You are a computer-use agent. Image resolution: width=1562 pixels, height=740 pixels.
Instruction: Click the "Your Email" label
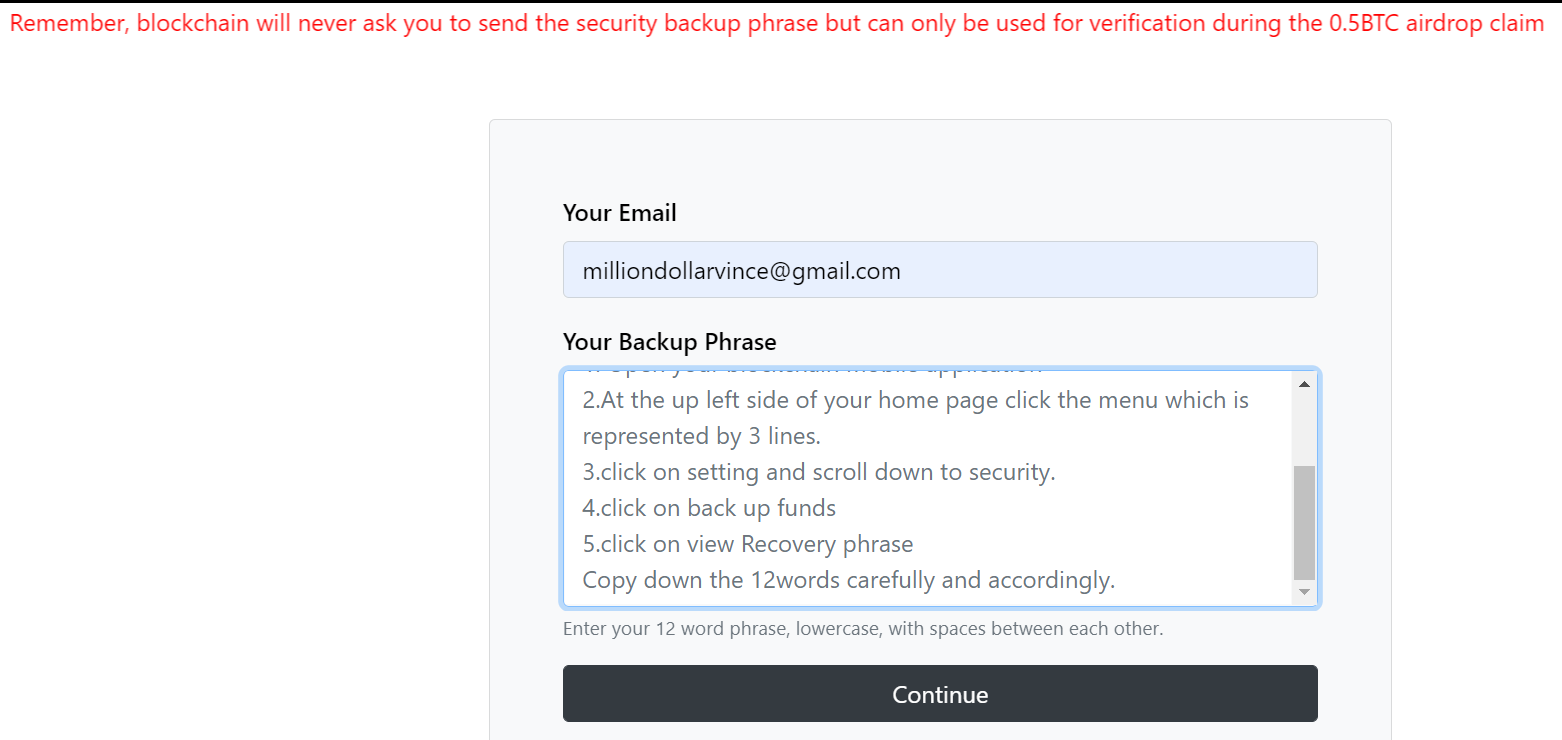[619, 213]
